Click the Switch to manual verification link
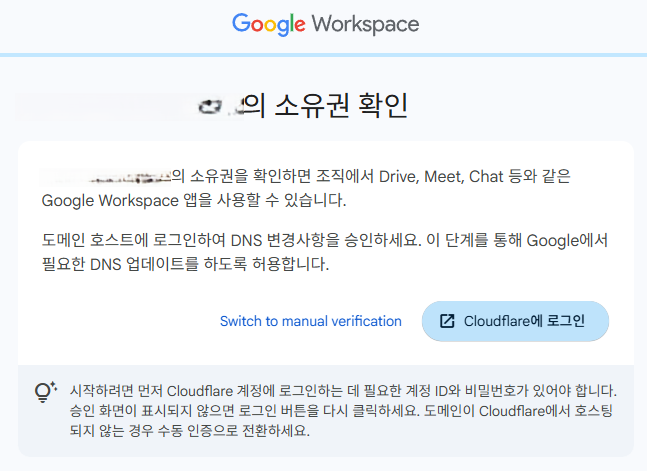647x471 pixels. point(311,321)
